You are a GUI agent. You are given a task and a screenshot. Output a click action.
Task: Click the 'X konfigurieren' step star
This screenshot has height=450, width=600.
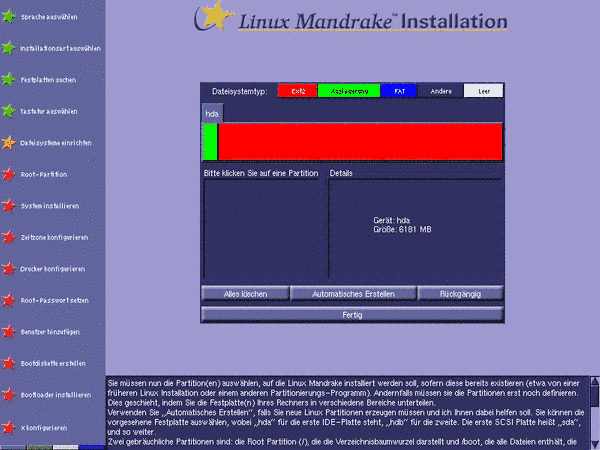point(9,427)
